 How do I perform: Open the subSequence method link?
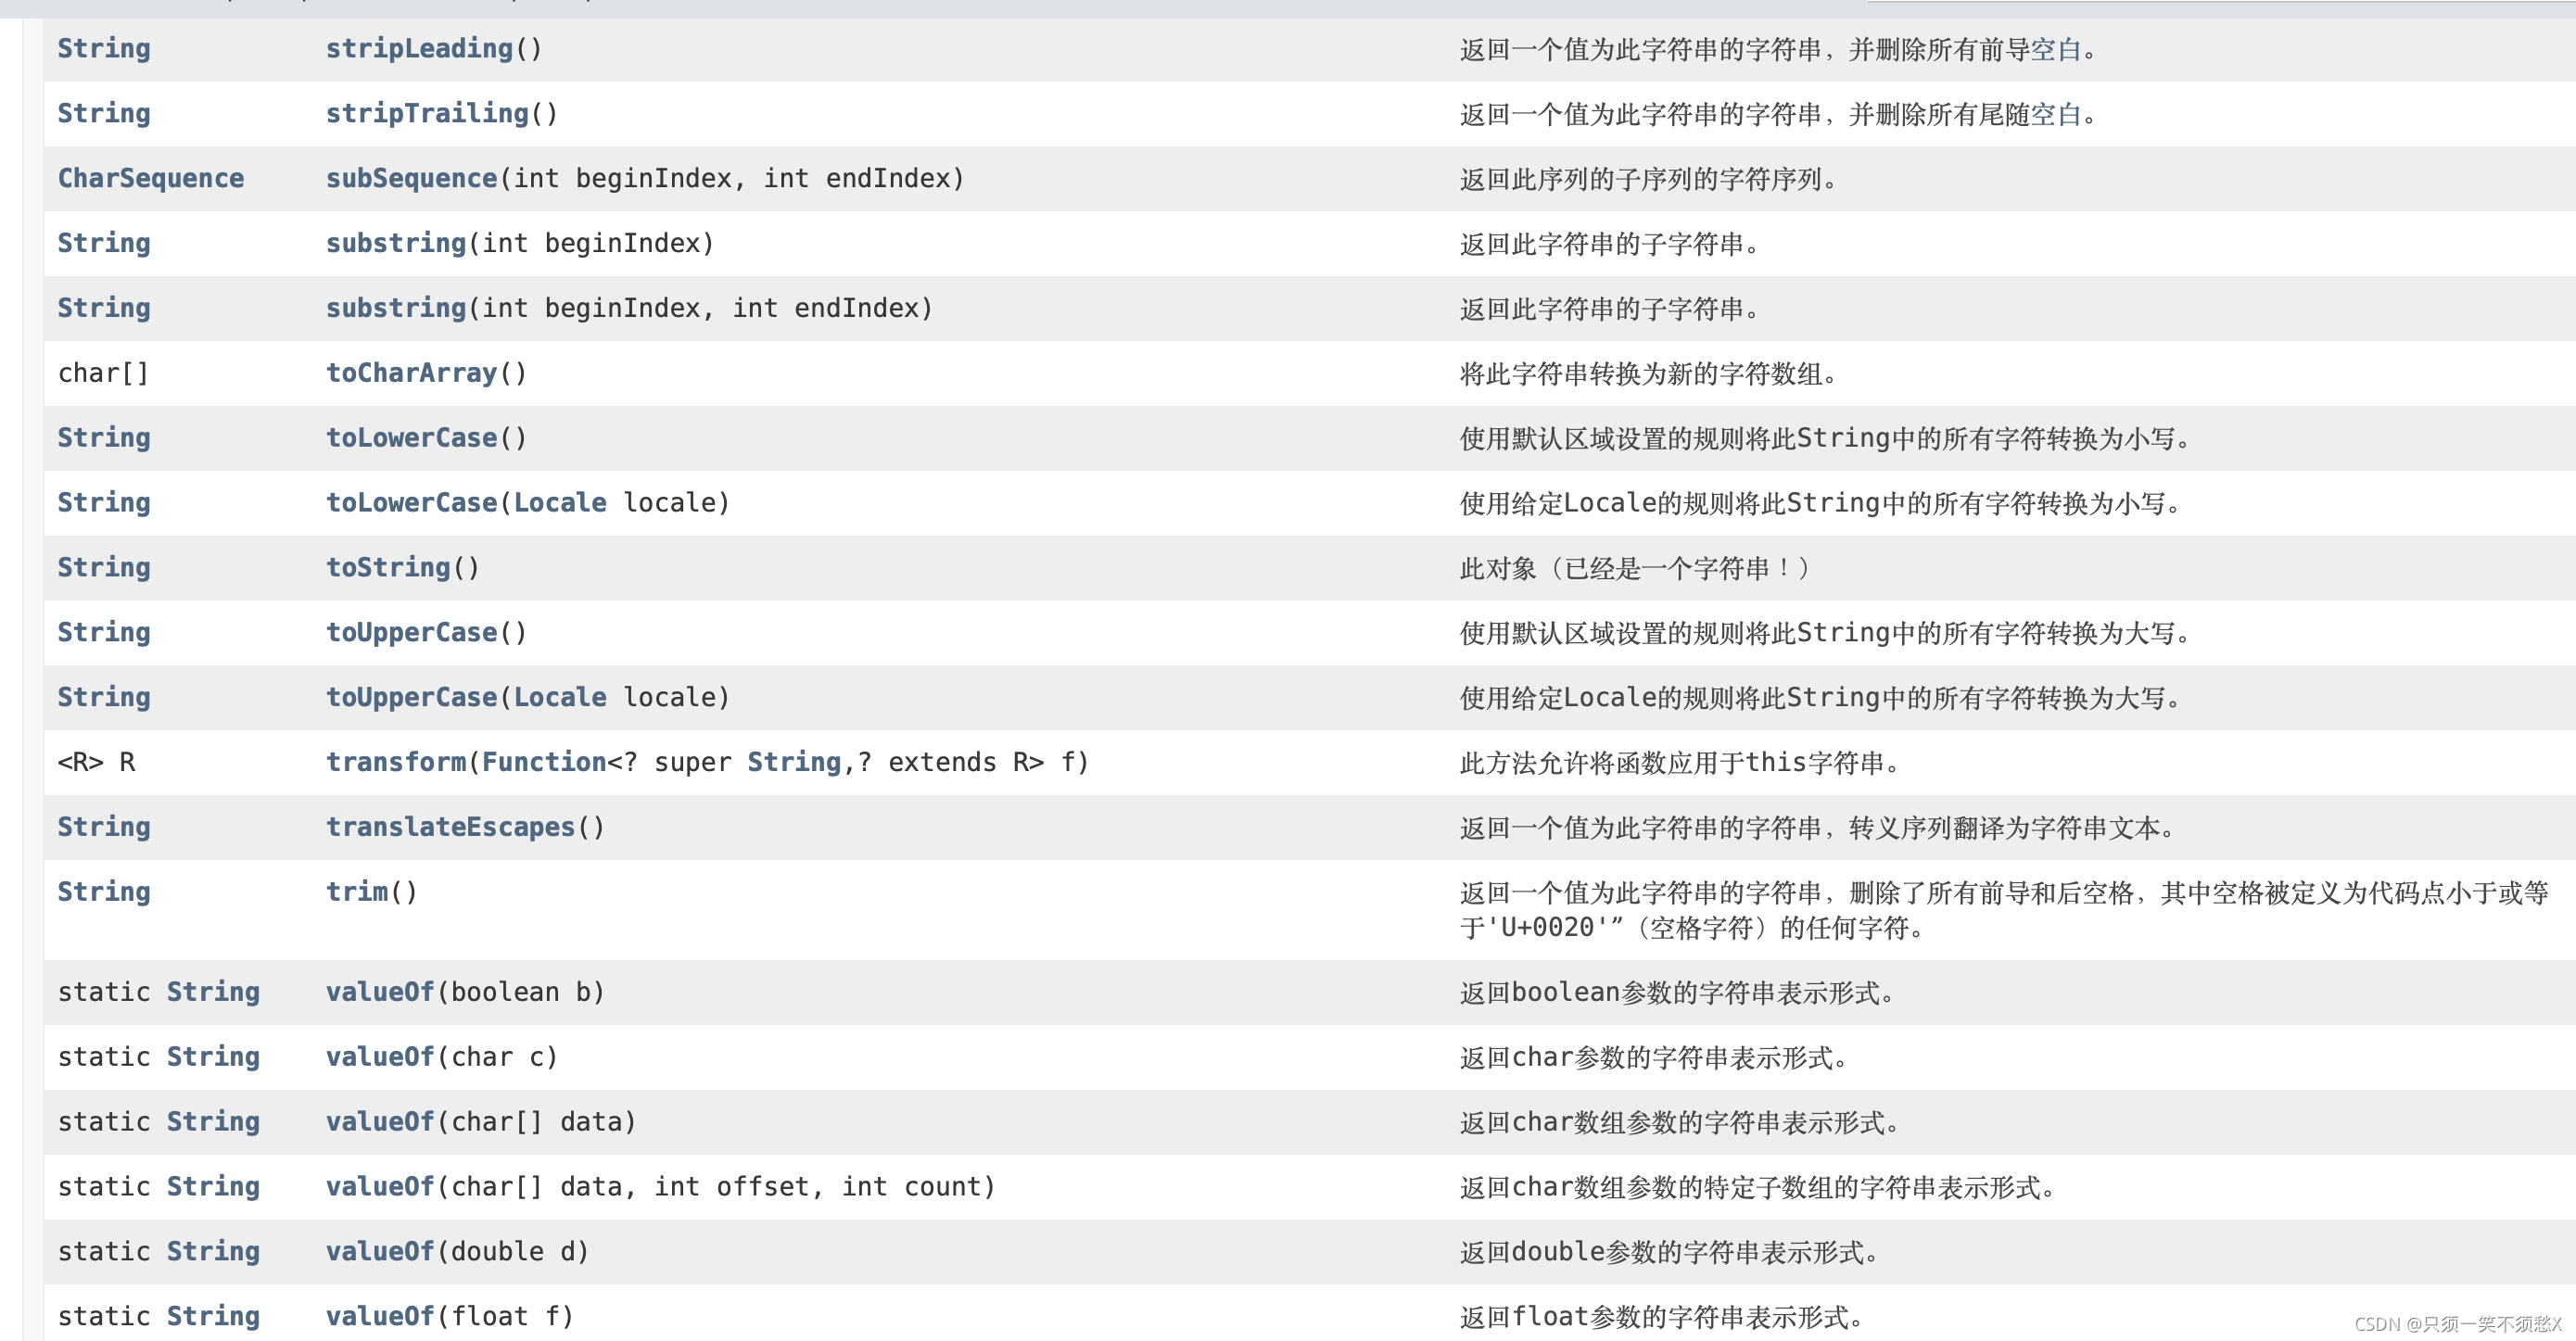click(411, 179)
